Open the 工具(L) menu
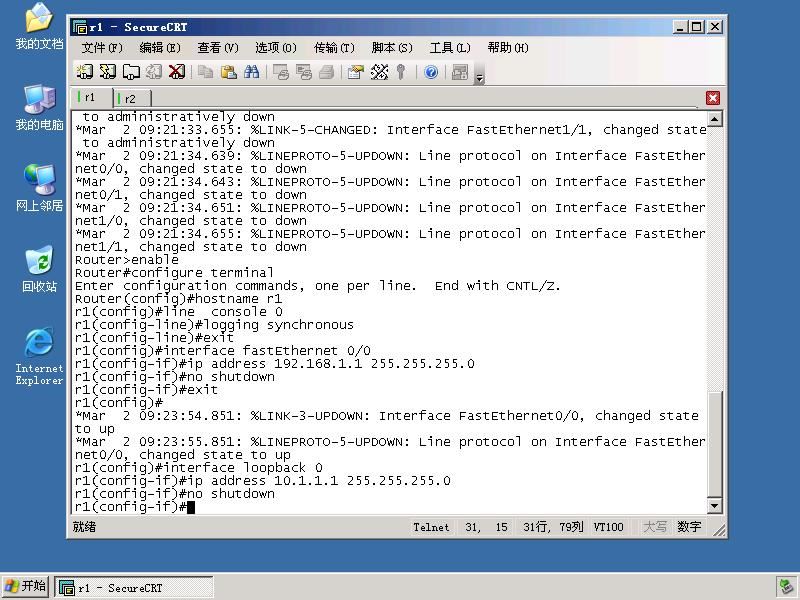Screen dimensions: 800x600 [450, 48]
